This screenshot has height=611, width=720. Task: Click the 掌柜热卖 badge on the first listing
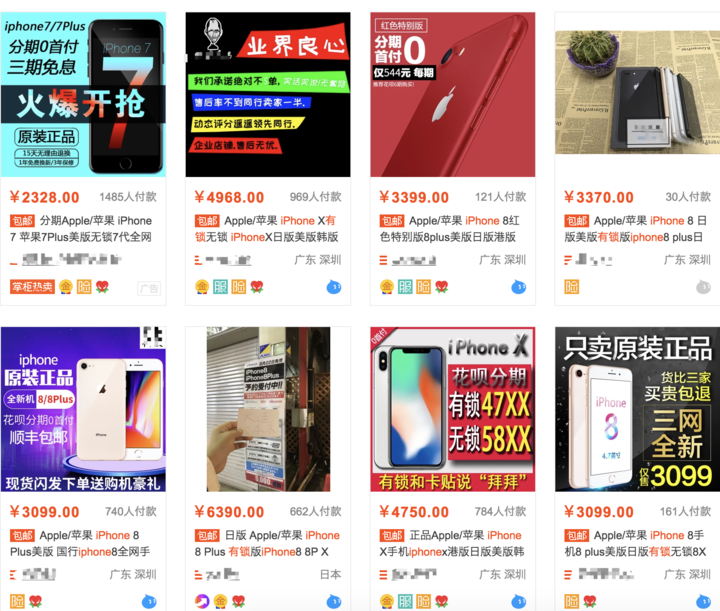pyautogui.click(x=32, y=287)
